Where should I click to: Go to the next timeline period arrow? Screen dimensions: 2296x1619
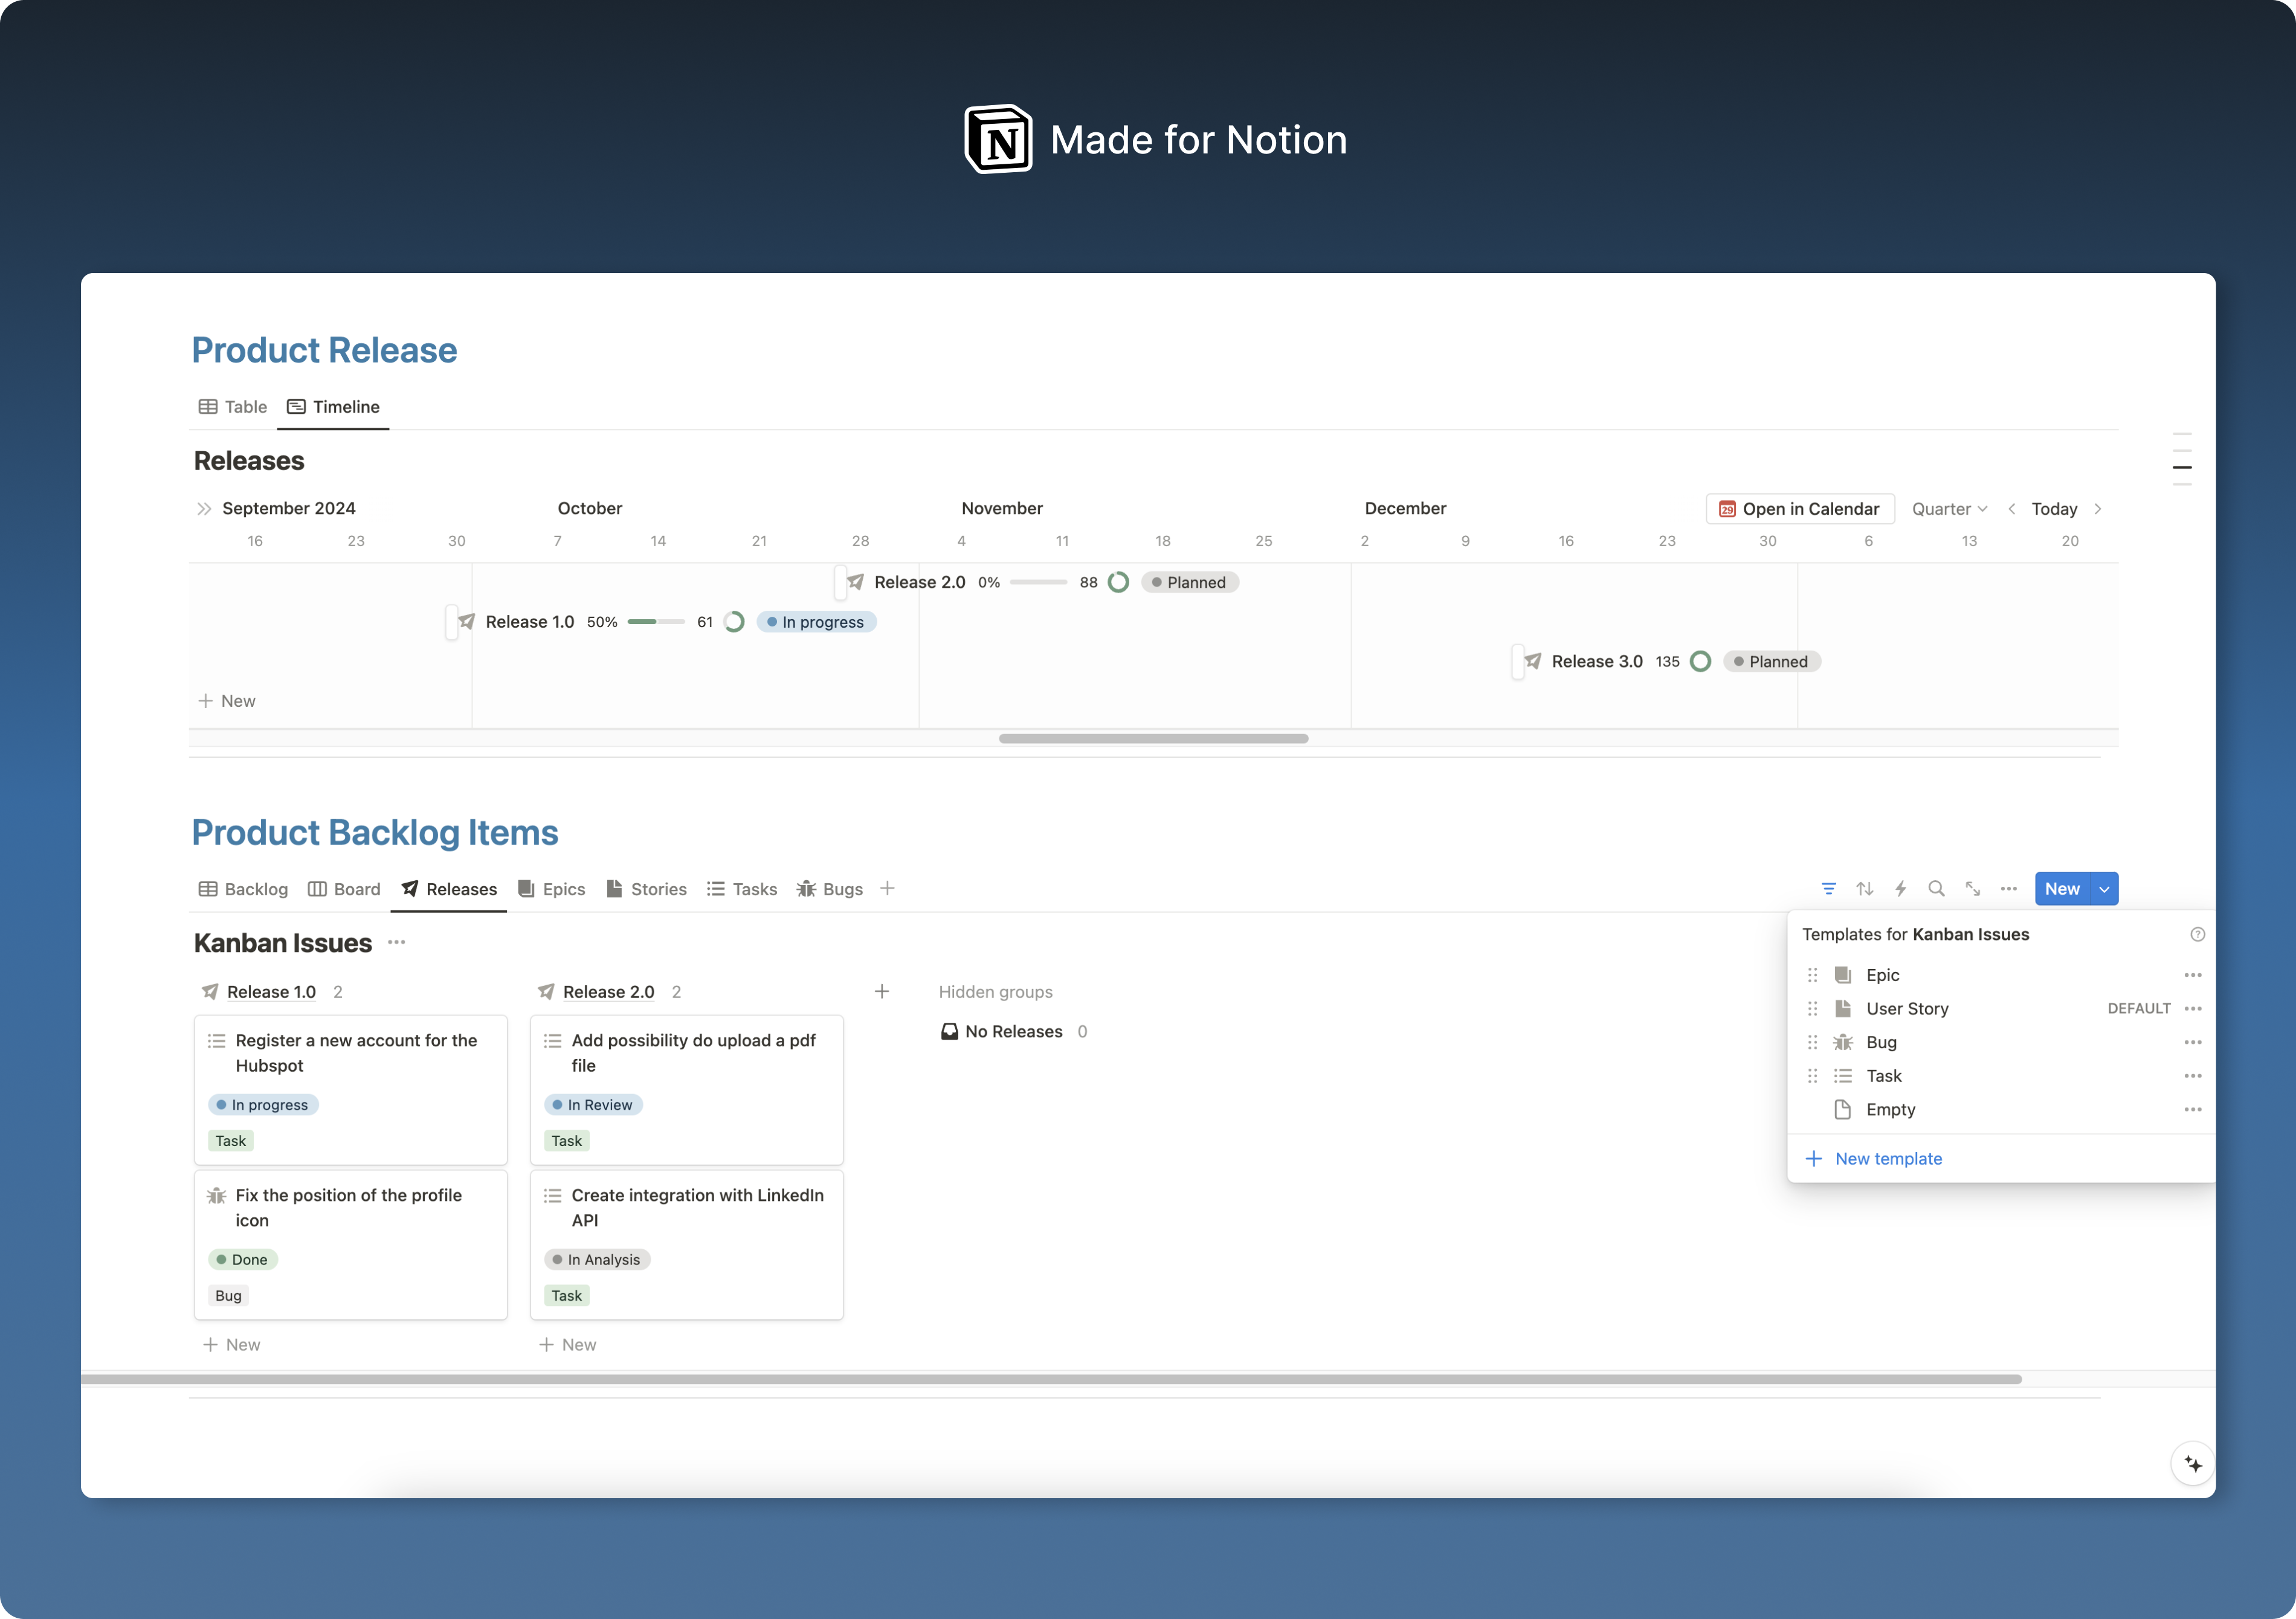2098,509
